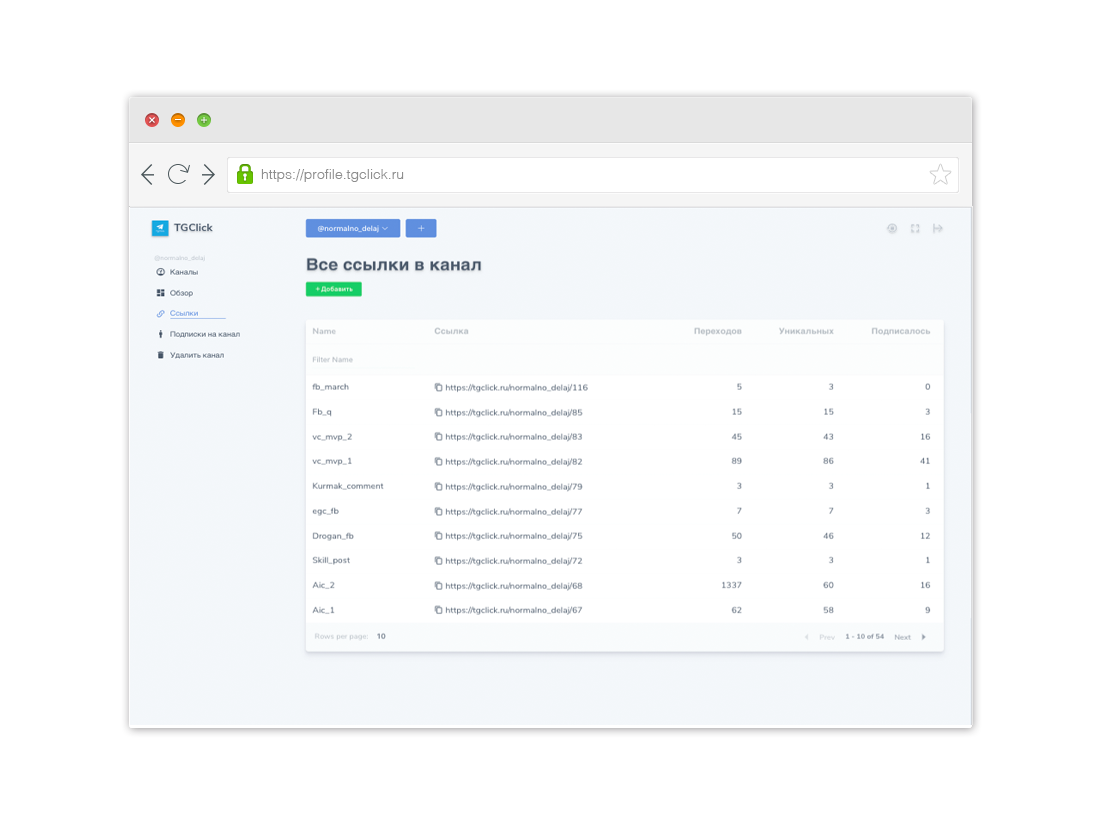
Task: Copy the vc_mvp_1 link with copy icon
Action: 438,461
